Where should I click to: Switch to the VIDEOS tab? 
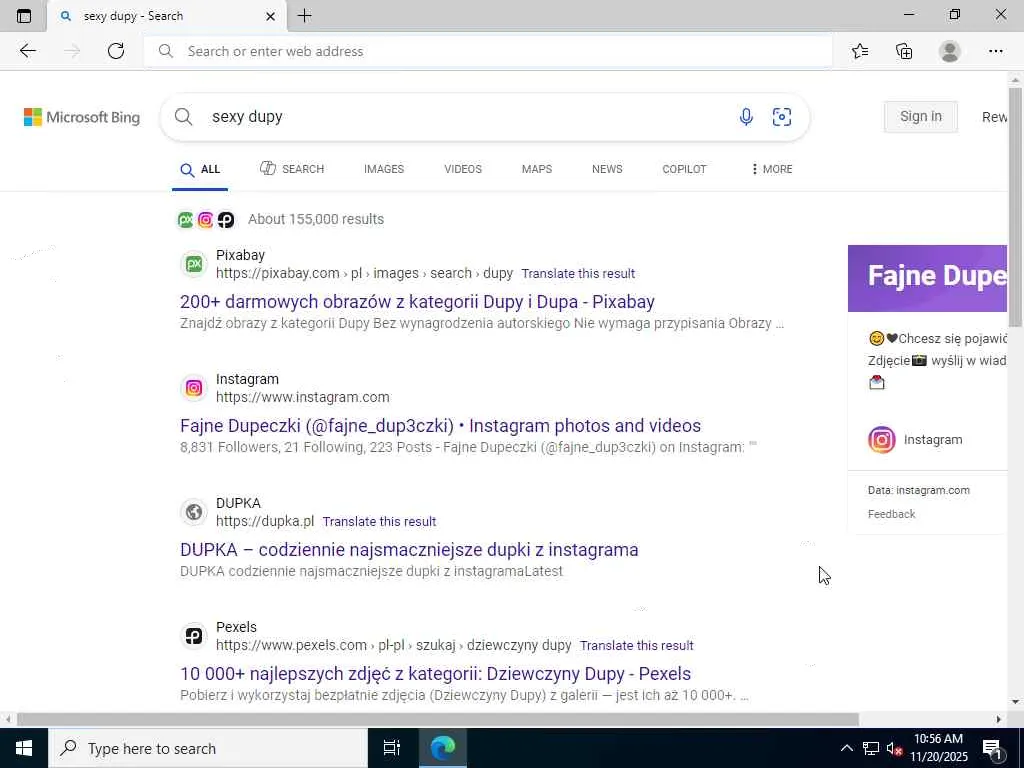[x=463, y=169]
